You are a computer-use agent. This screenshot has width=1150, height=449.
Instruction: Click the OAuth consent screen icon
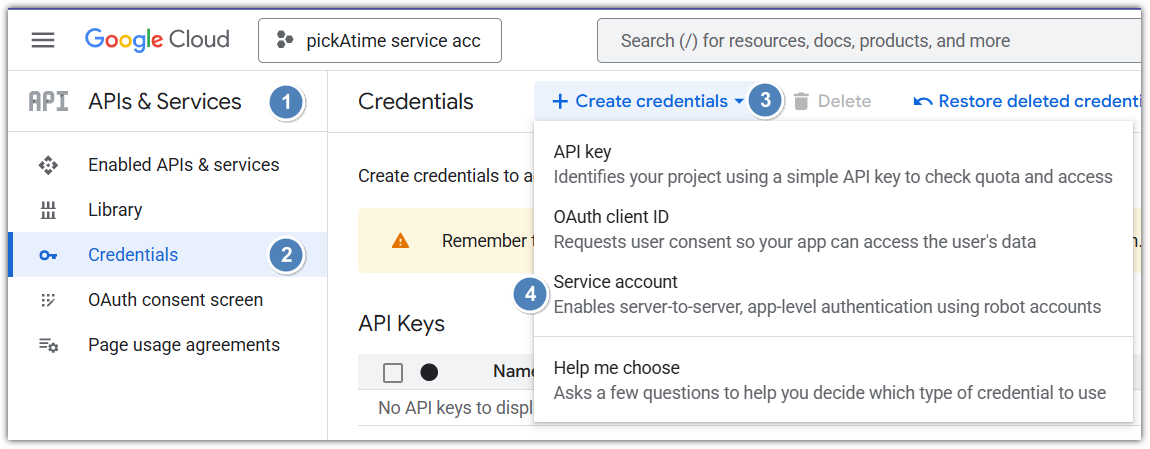[x=48, y=300]
